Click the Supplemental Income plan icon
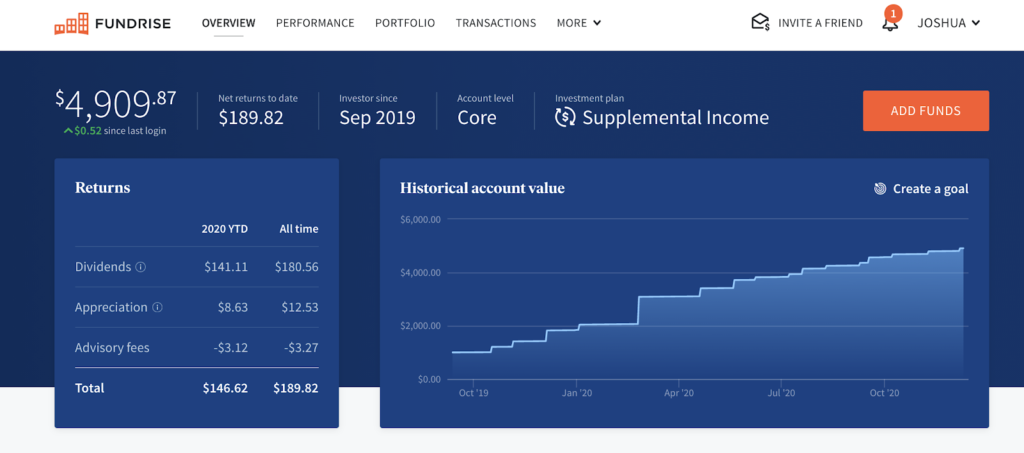Viewport: 1024px width, 453px height. tap(566, 118)
